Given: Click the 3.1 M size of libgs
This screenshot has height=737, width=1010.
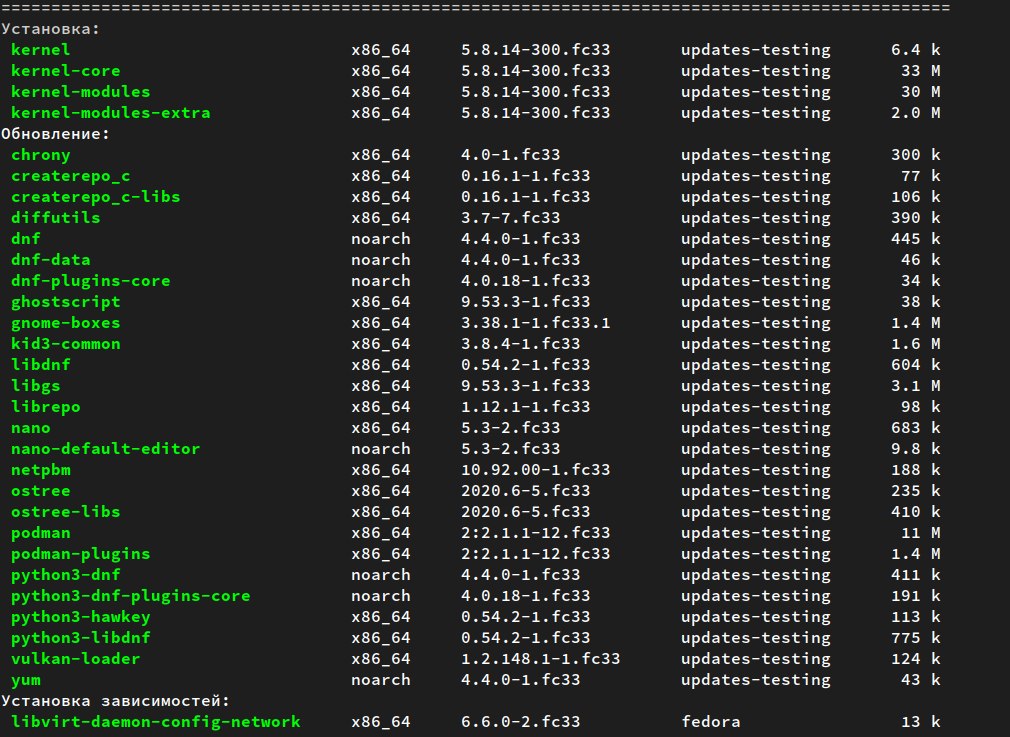Looking at the screenshot, I should click(916, 386).
